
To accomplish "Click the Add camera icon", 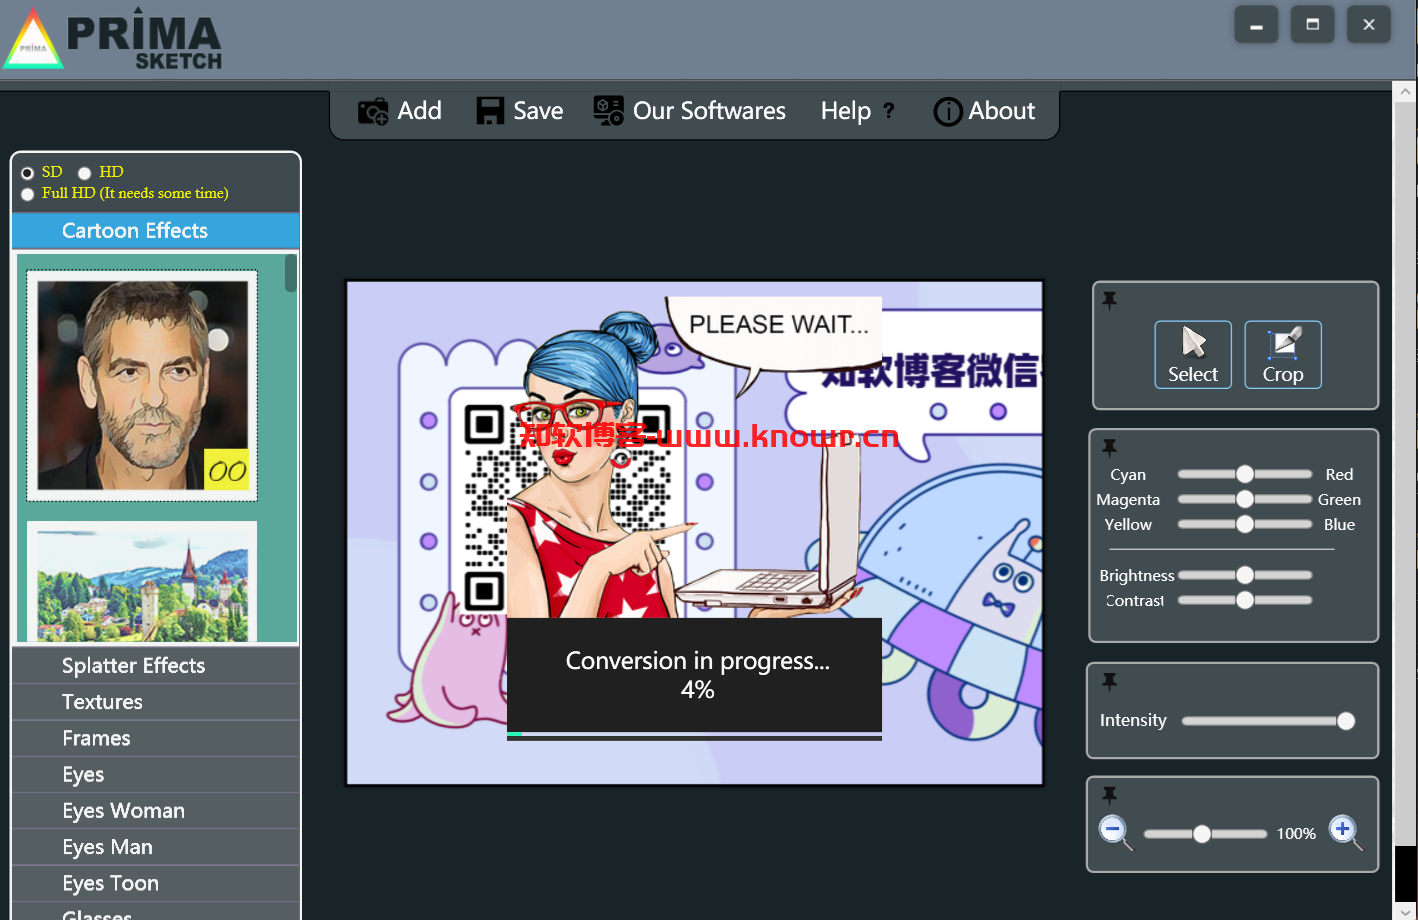I will point(373,111).
